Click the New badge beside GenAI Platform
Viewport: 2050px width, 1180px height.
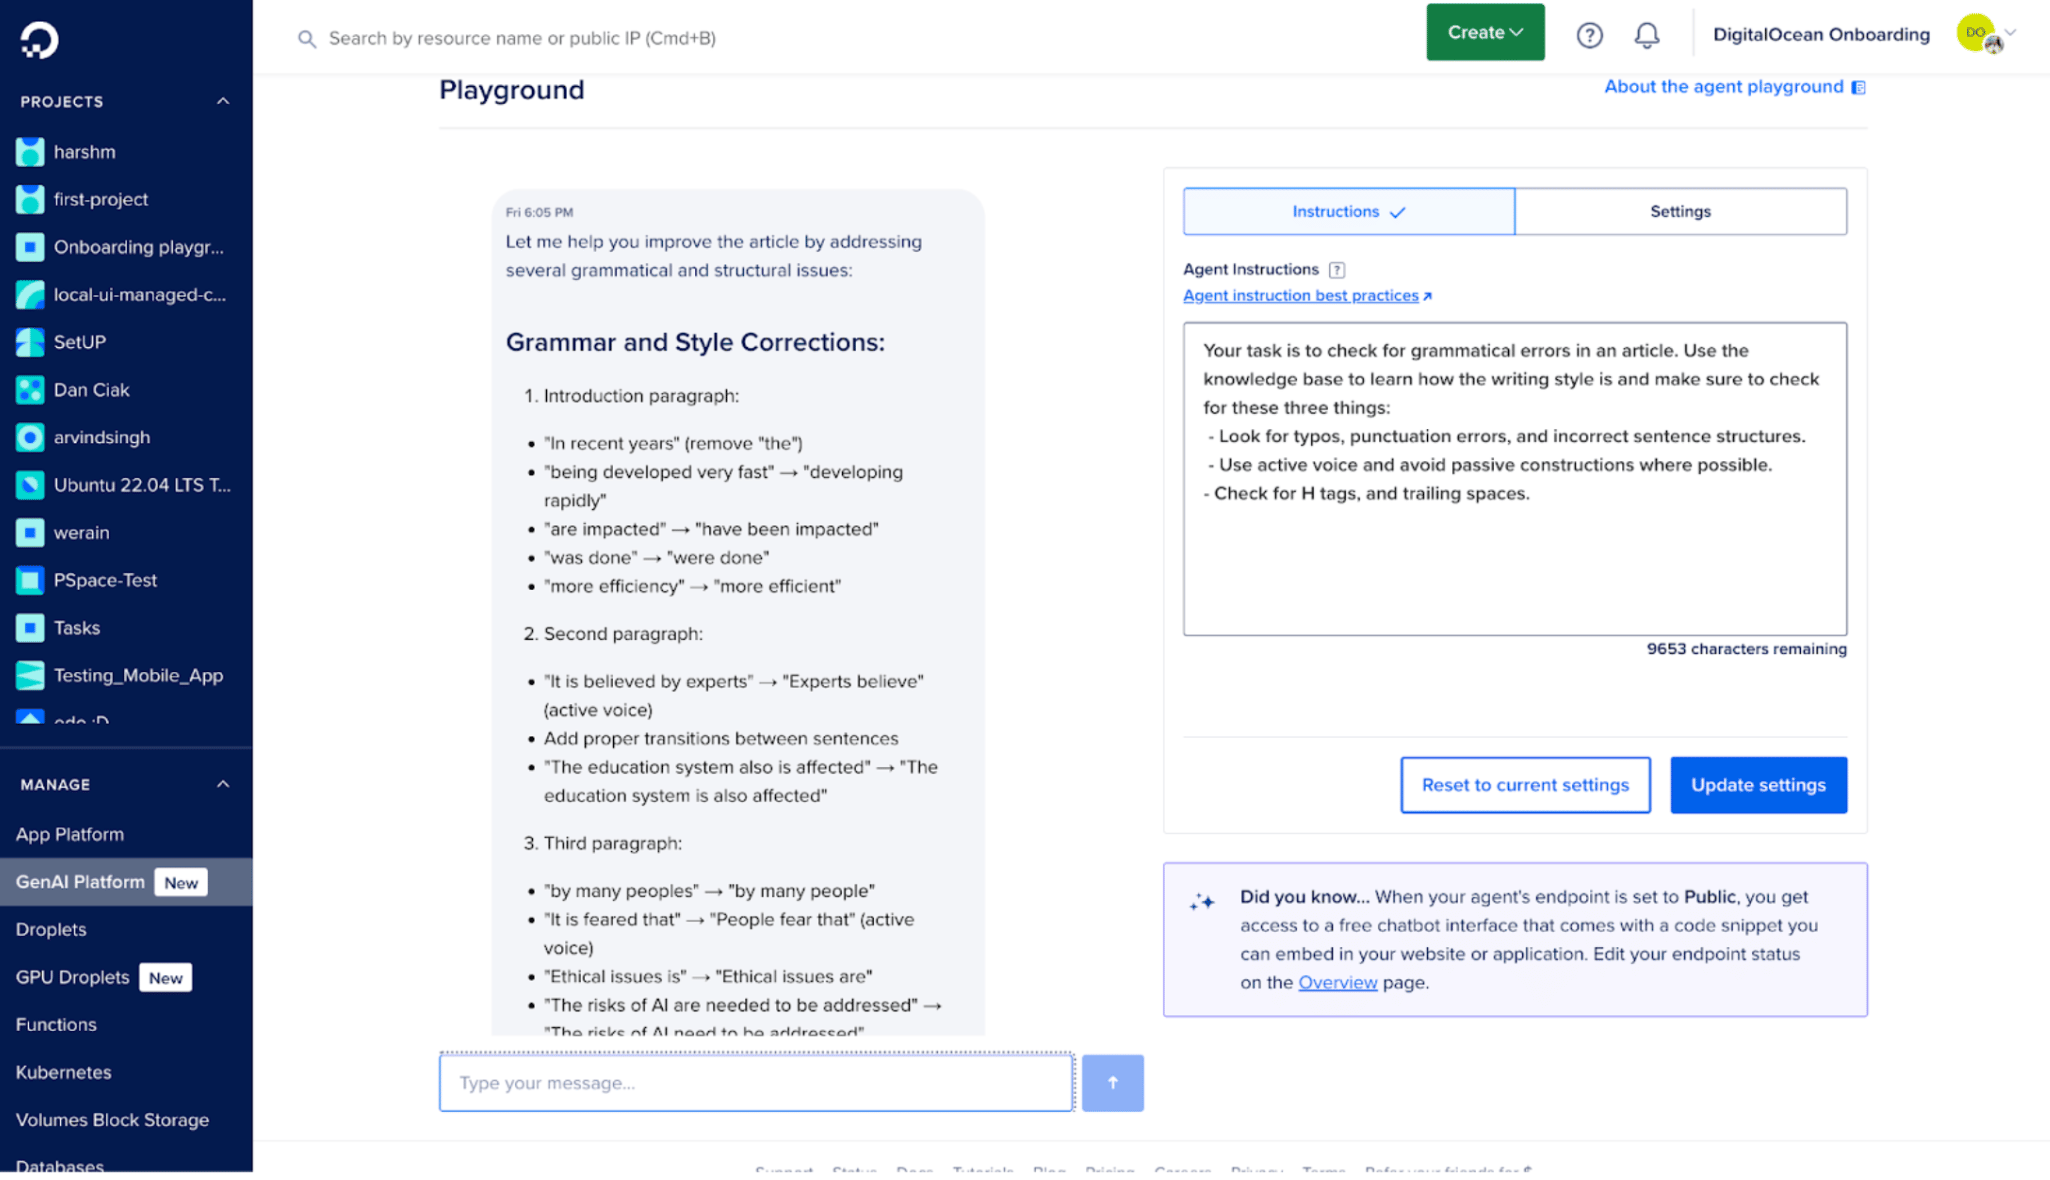point(181,882)
